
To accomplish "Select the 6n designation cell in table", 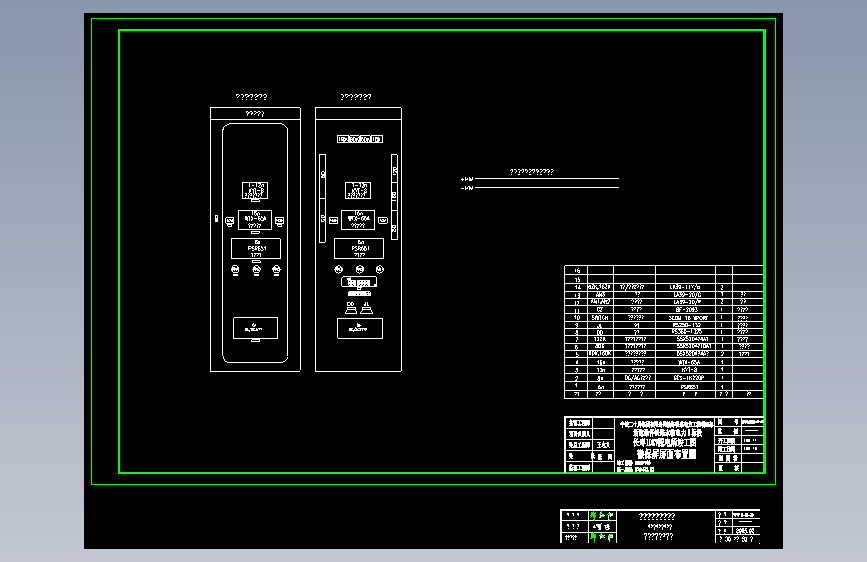I will [x=600, y=387].
